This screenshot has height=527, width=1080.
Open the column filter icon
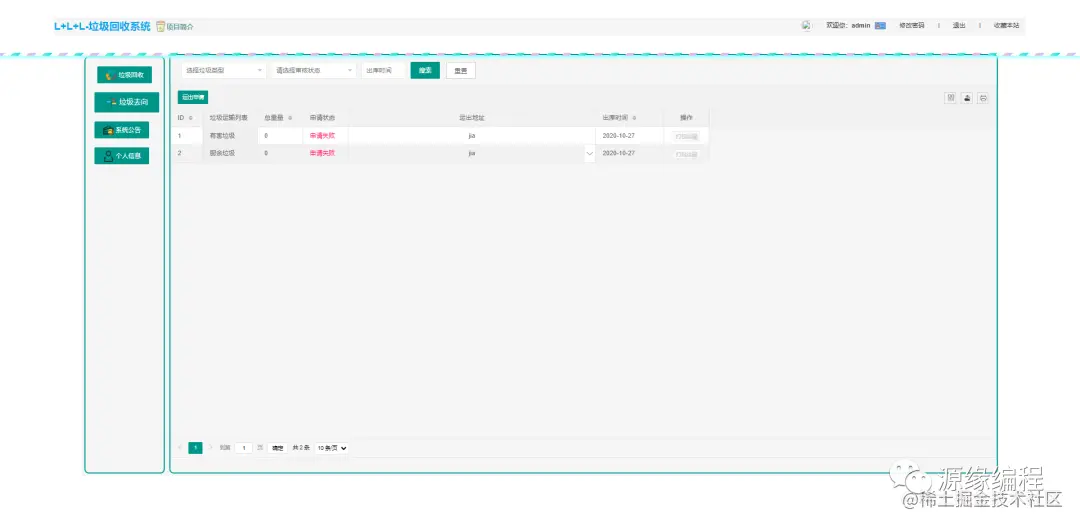click(x=951, y=98)
